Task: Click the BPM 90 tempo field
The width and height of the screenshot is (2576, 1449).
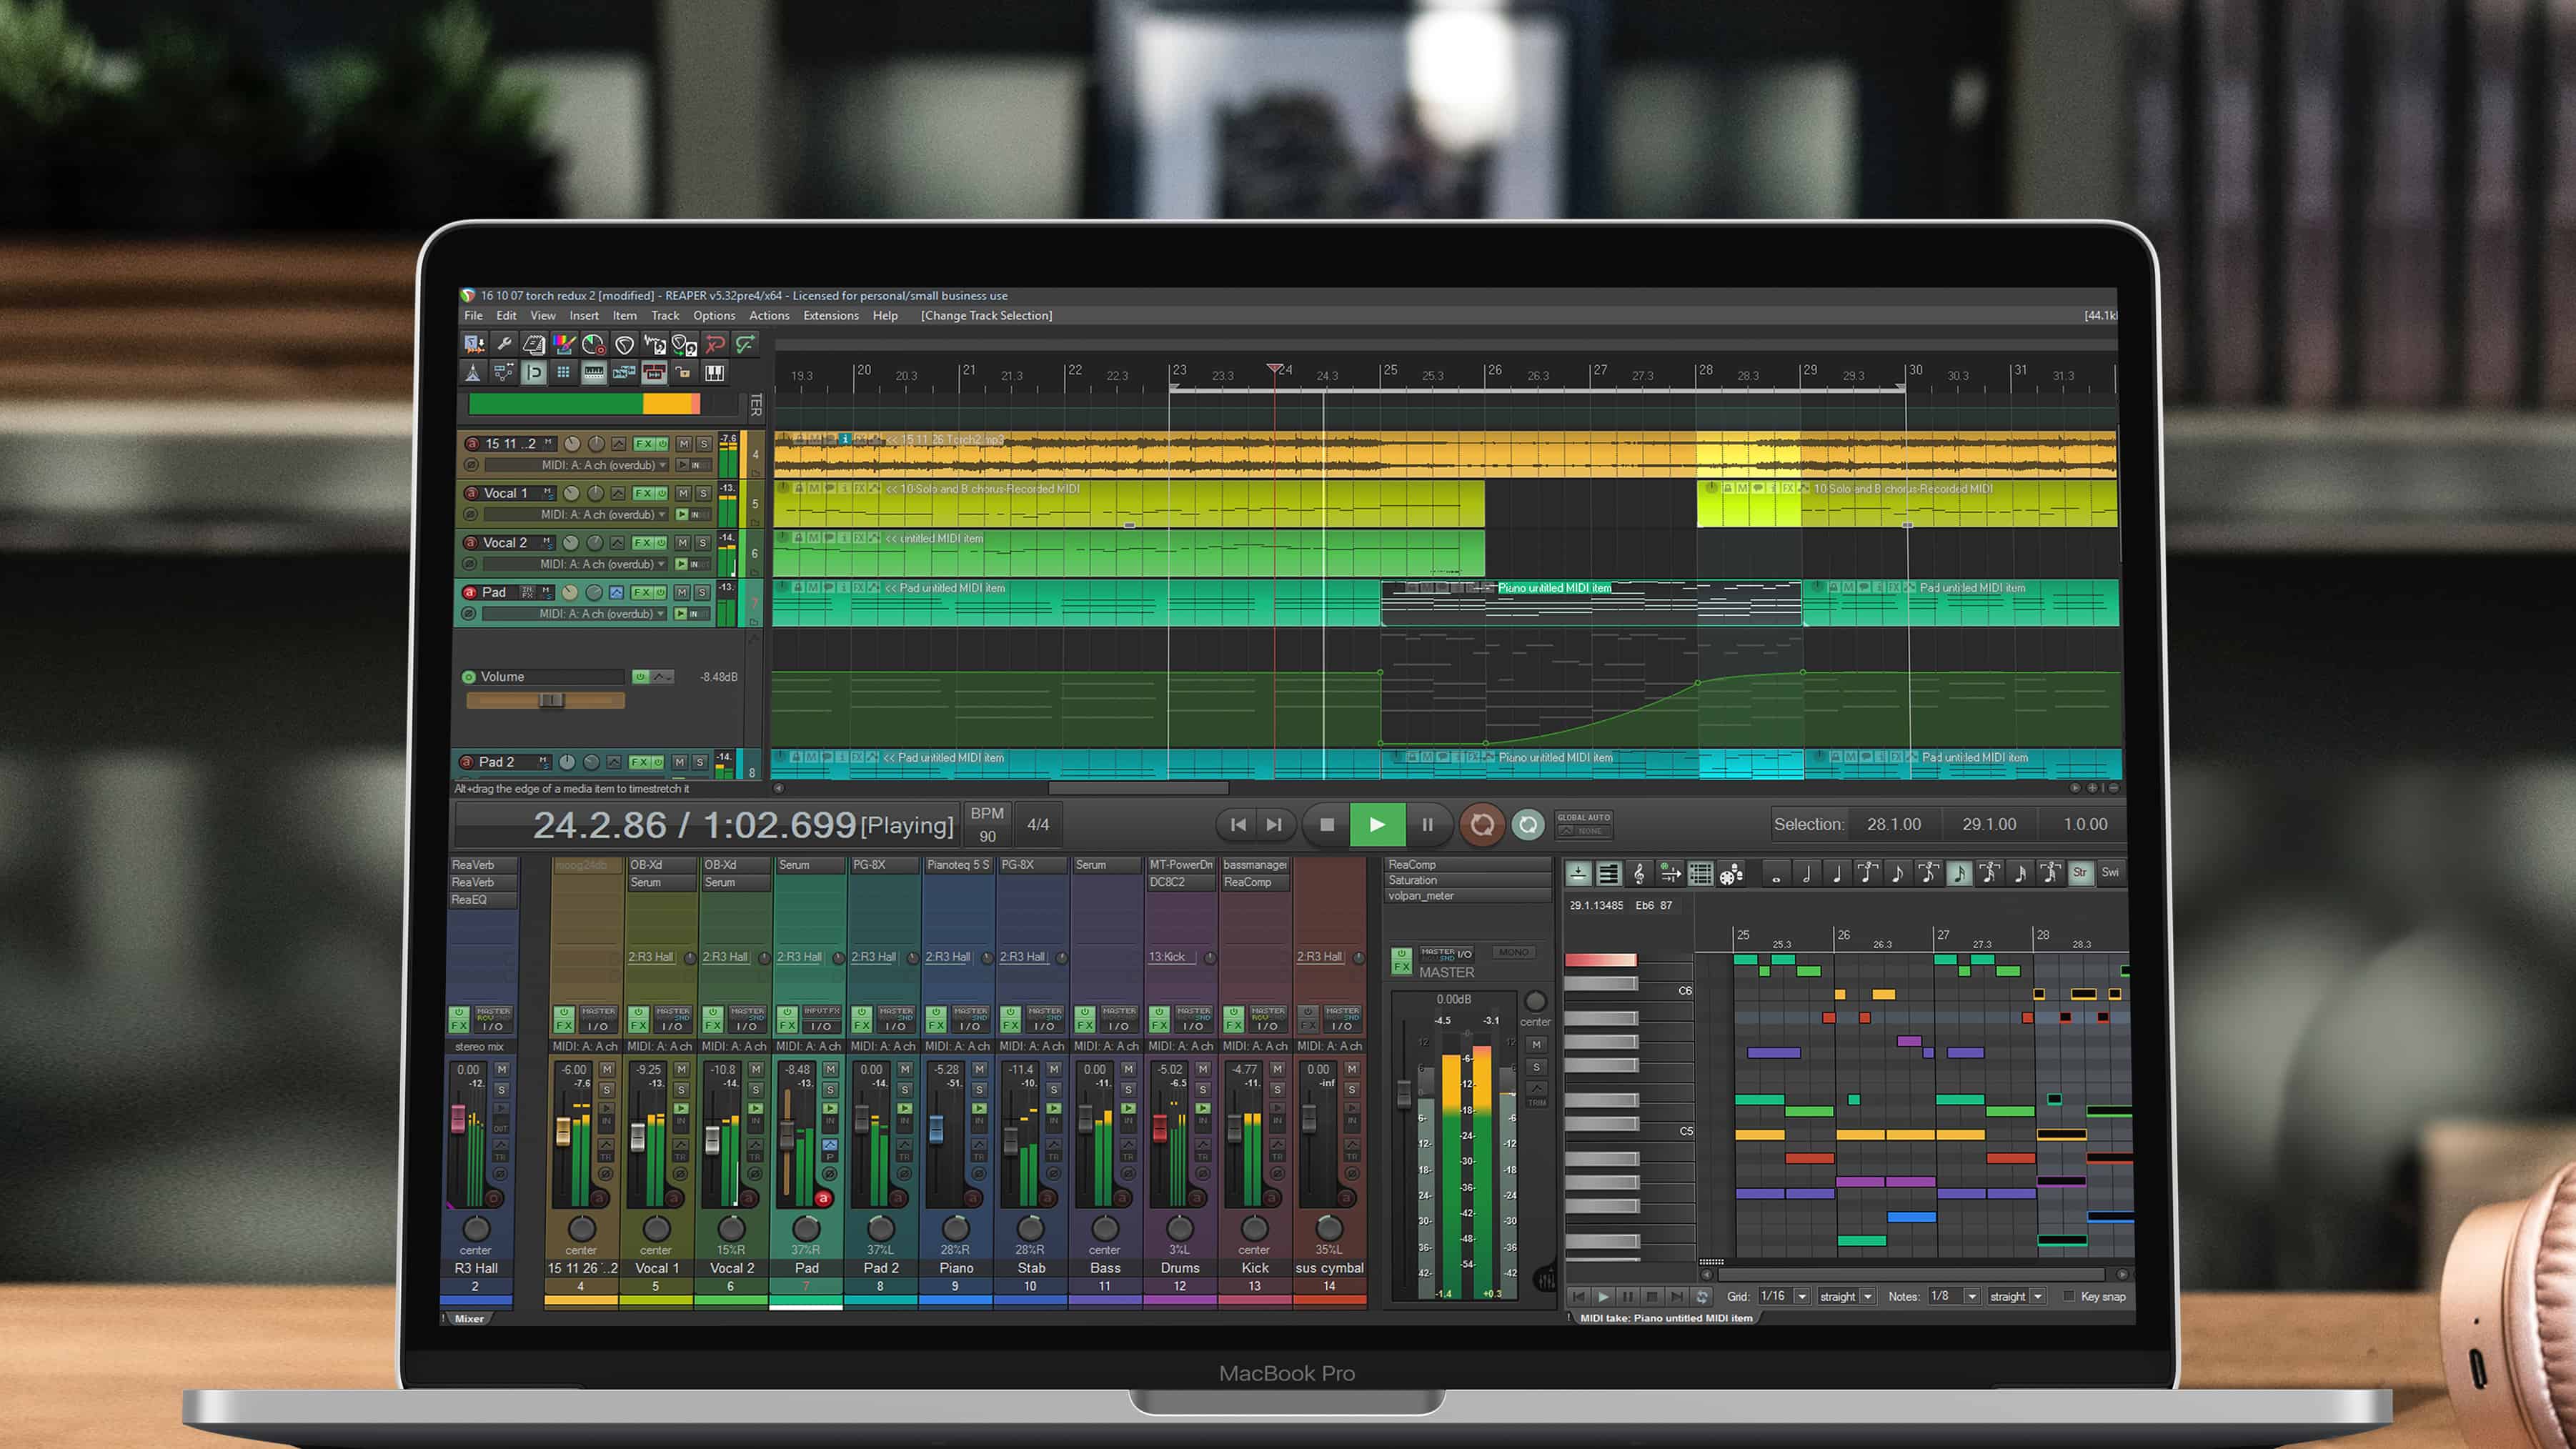Action: (x=987, y=825)
